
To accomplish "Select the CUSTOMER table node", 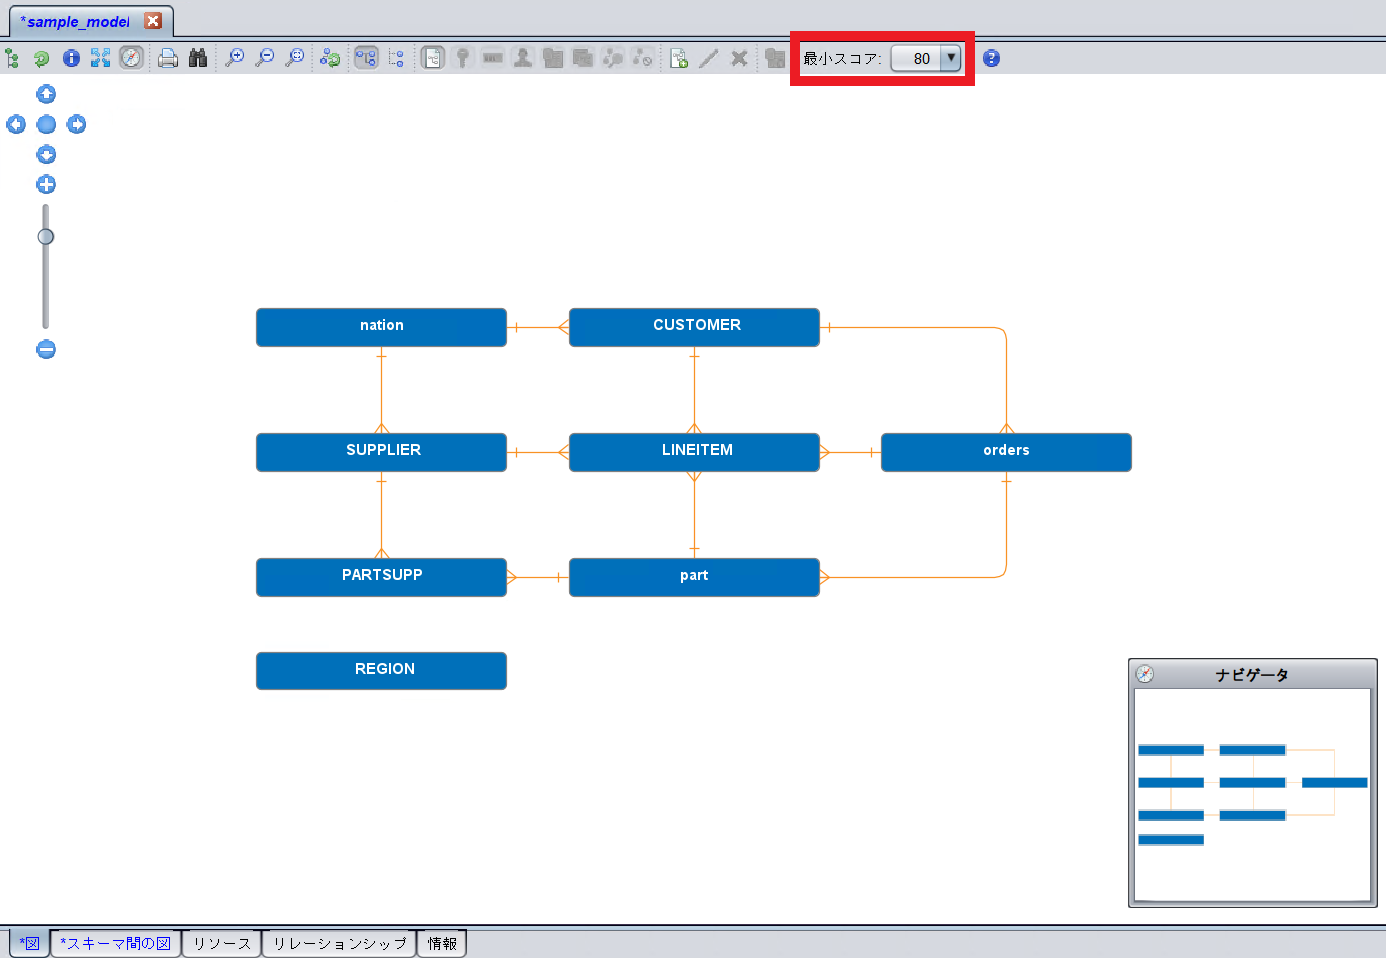I will [x=694, y=327].
